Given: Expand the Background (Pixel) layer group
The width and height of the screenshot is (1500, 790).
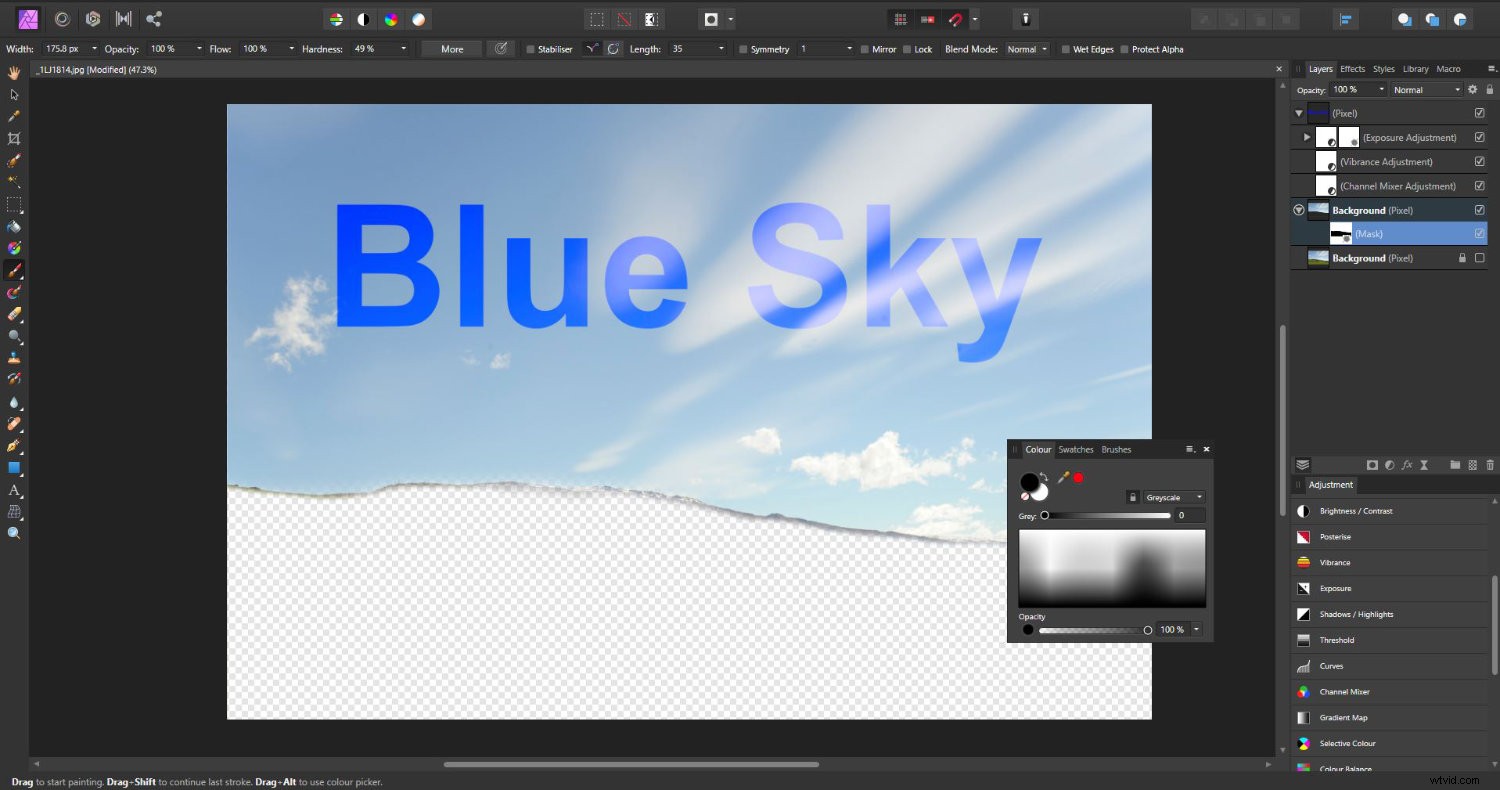Looking at the screenshot, I should tap(1299, 210).
